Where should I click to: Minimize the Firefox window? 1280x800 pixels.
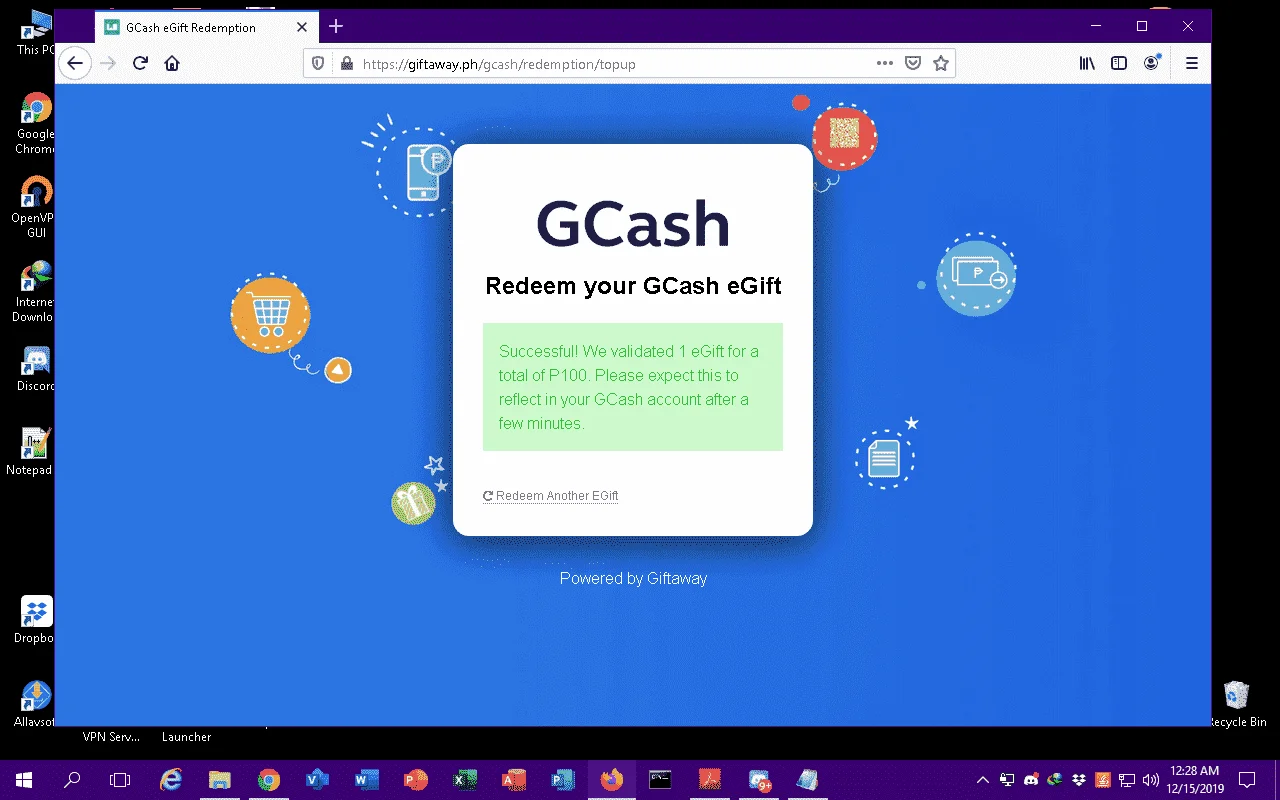(x=1096, y=26)
